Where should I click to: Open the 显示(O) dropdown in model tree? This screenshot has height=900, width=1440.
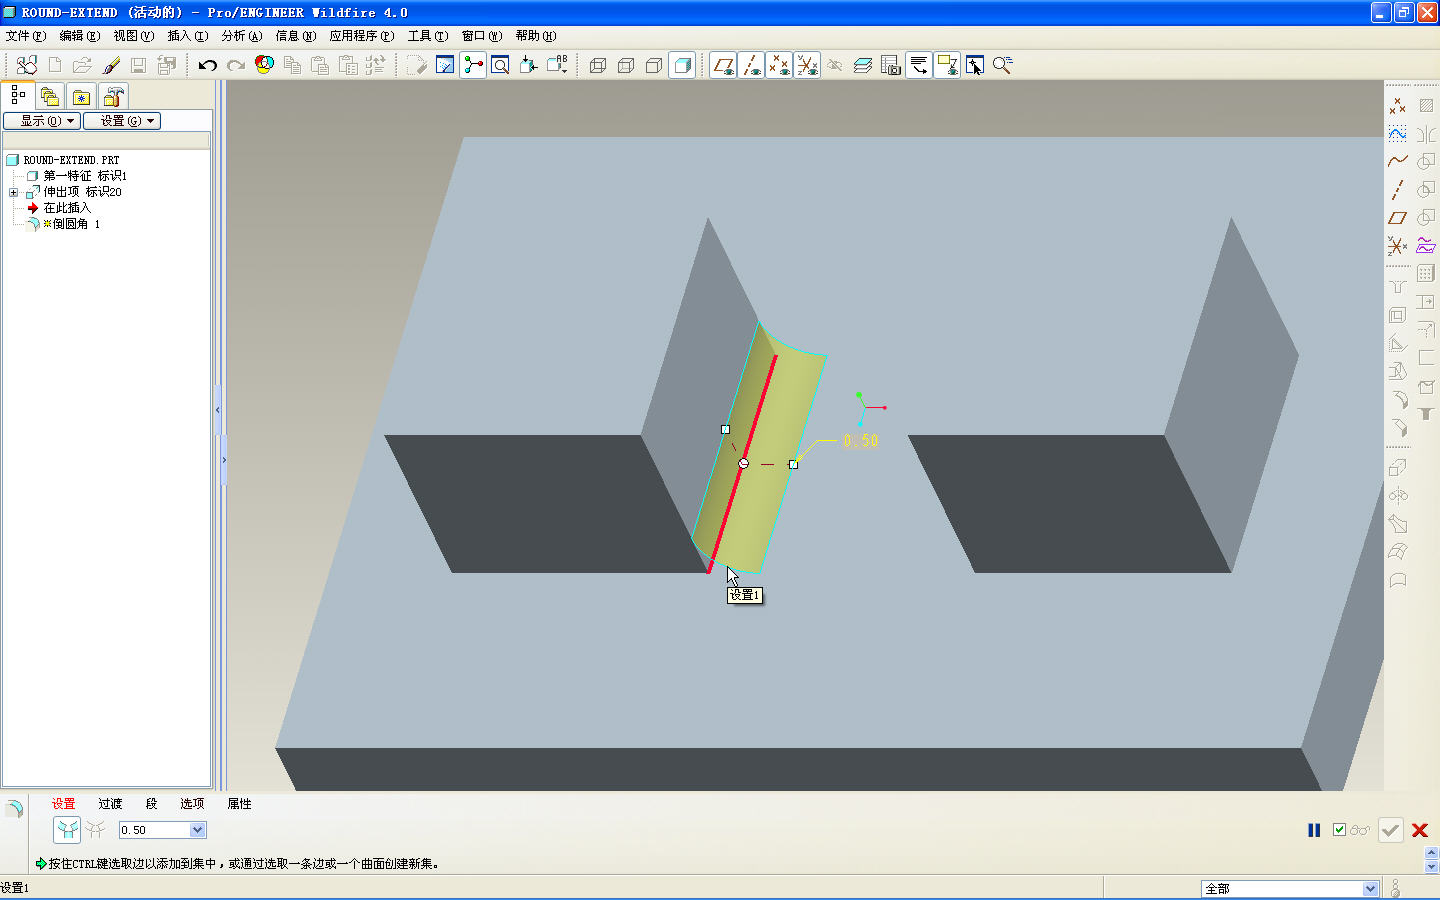pos(42,121)
